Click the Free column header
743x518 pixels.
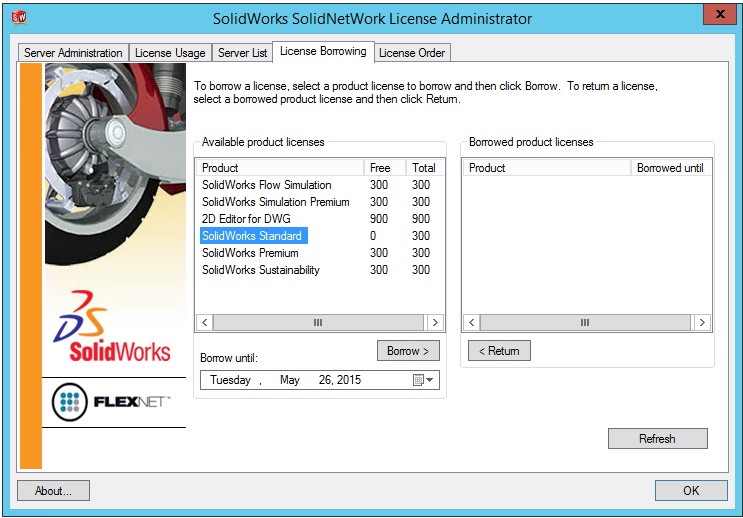click(x=384, y=168)
